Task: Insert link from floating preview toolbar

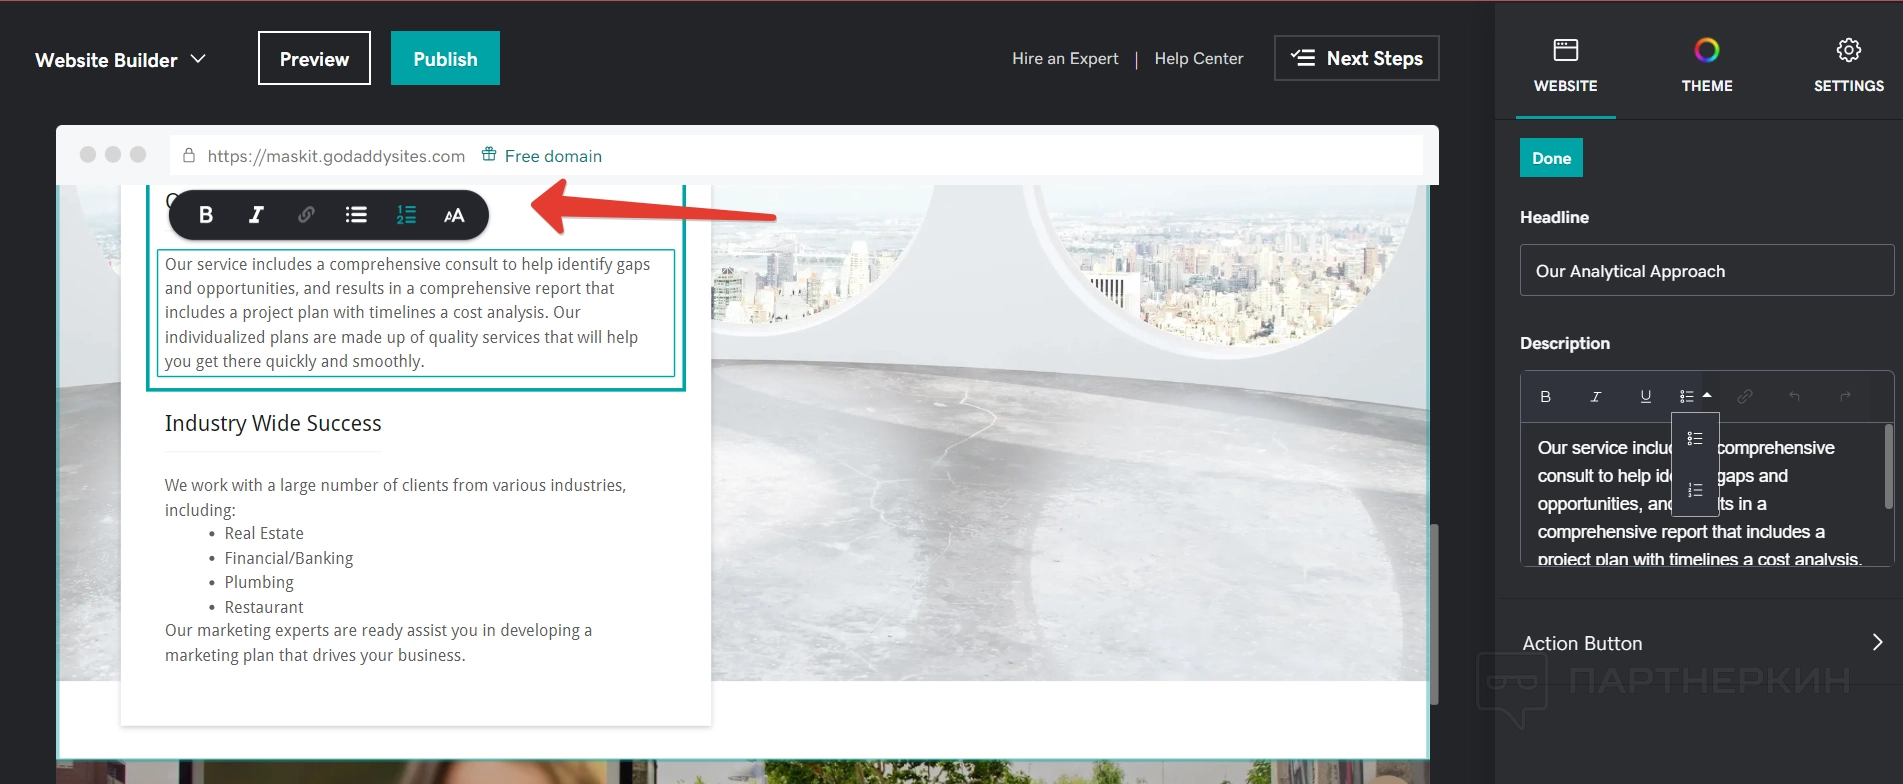Action: (306, 215)
